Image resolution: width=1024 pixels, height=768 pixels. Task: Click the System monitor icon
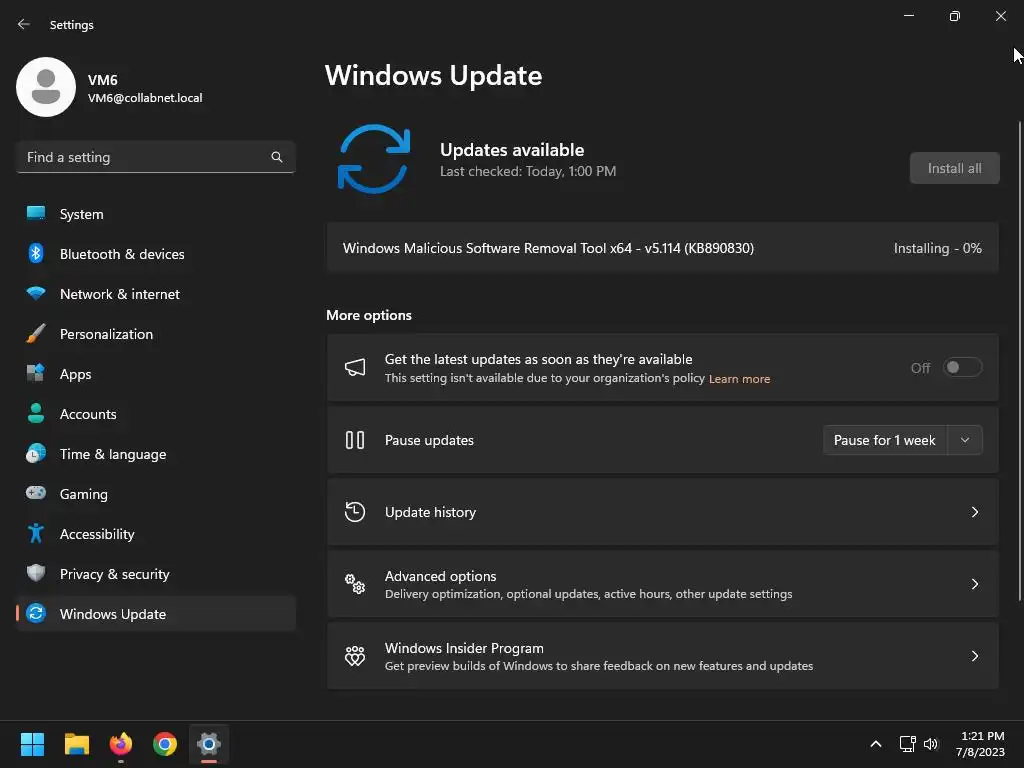coord(36,214)
